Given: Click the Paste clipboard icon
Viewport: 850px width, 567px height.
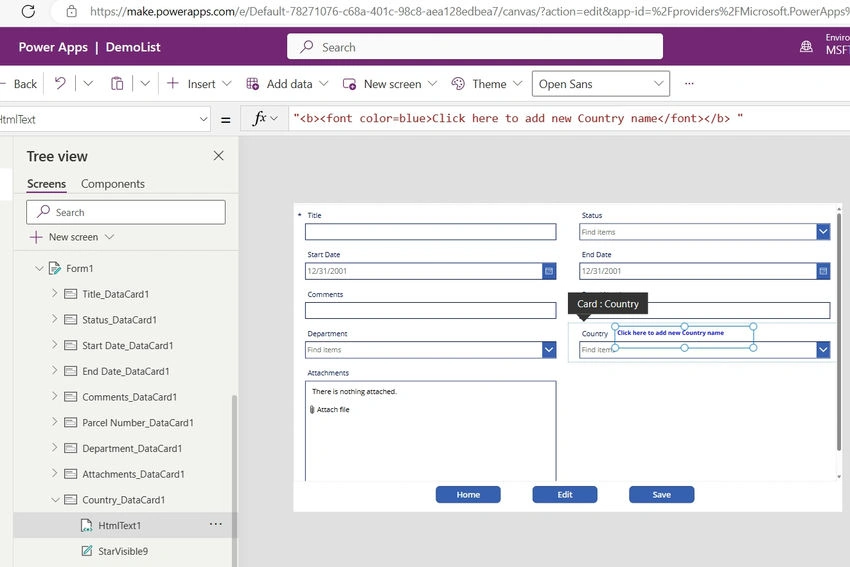Looking at the screenshot, I should coord(117,83).
